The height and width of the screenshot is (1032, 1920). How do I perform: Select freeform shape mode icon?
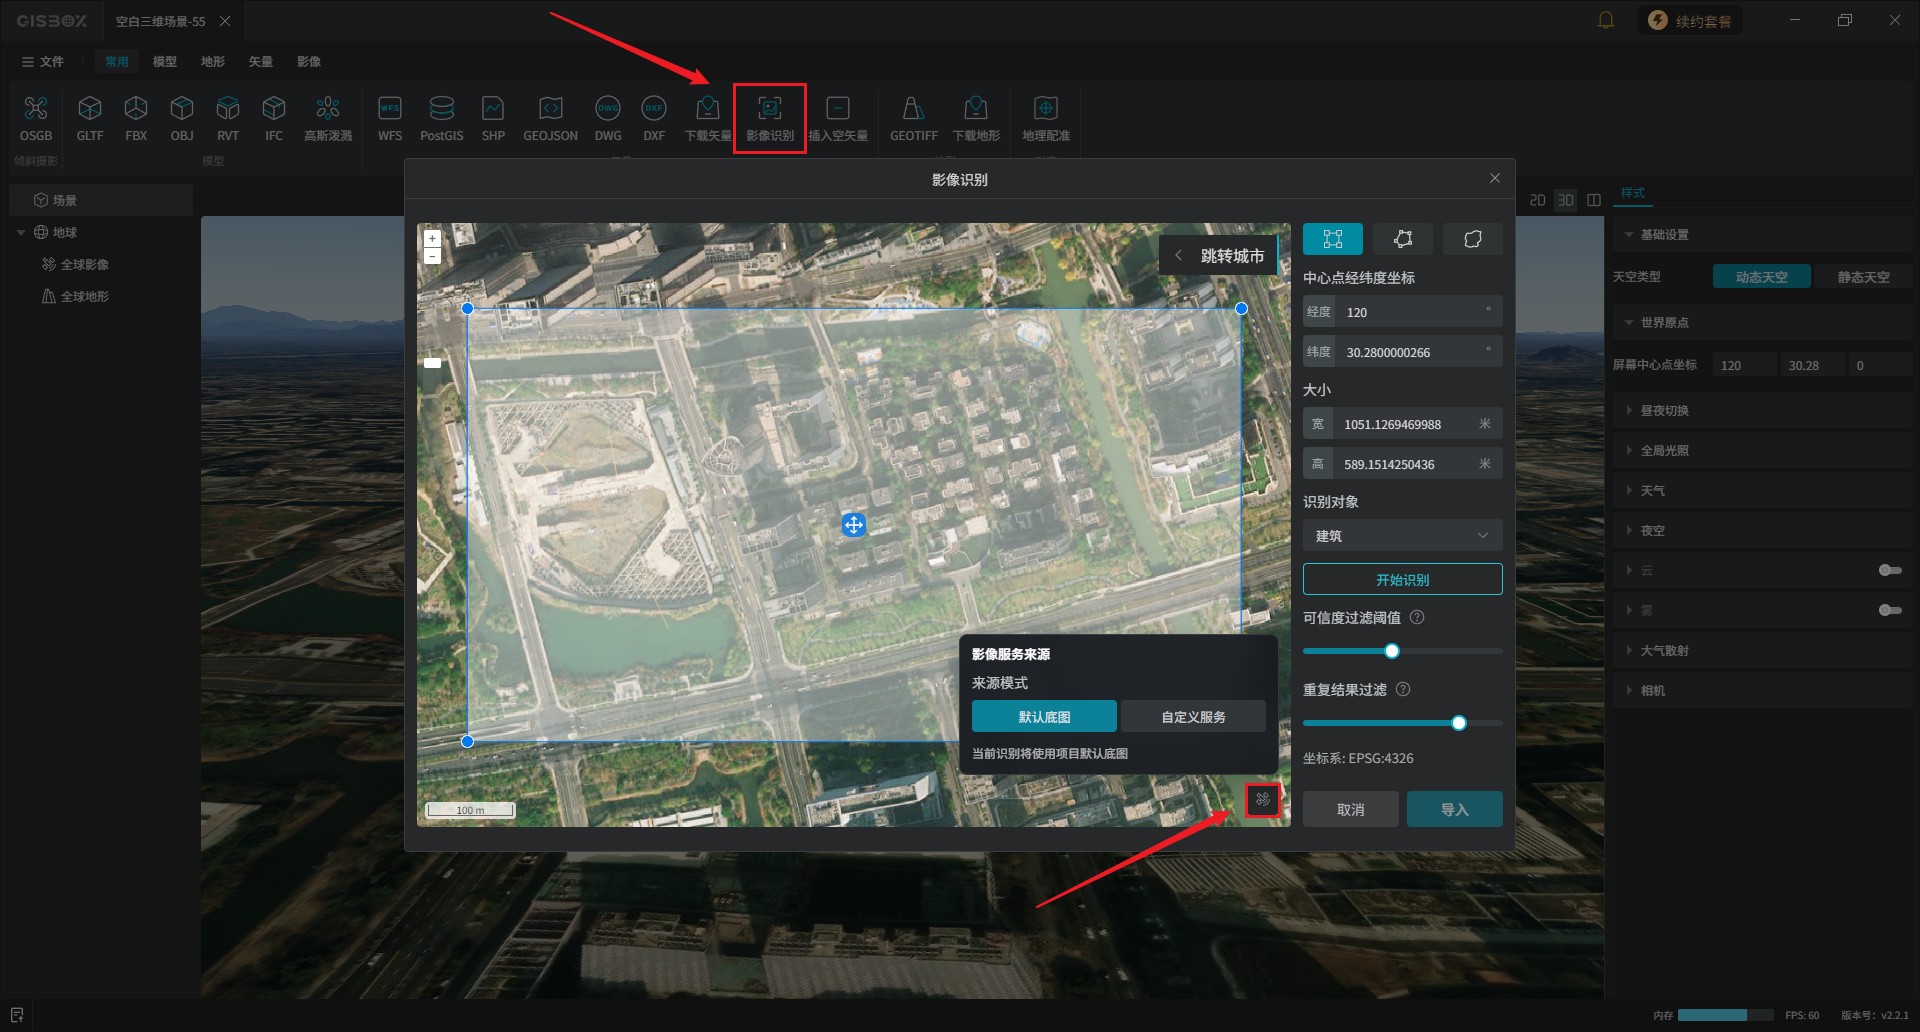pyautogui.click(x=1473, y=239)
